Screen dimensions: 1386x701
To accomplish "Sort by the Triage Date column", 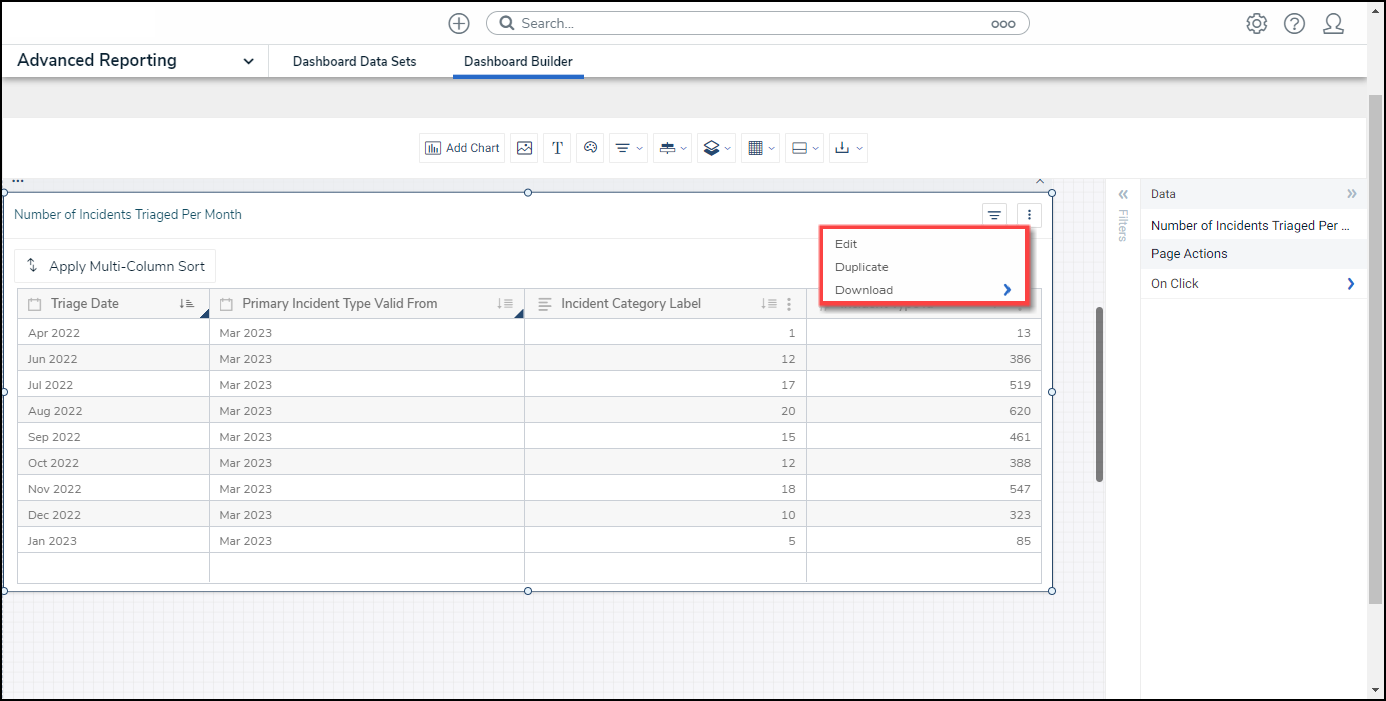I will 186,304.
